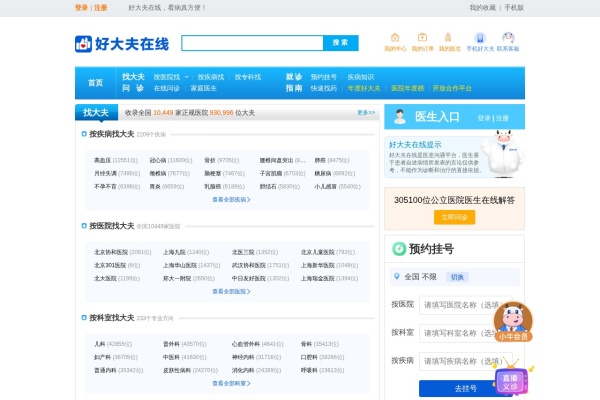Open 预约挂号 nav item

coord(324,77)
